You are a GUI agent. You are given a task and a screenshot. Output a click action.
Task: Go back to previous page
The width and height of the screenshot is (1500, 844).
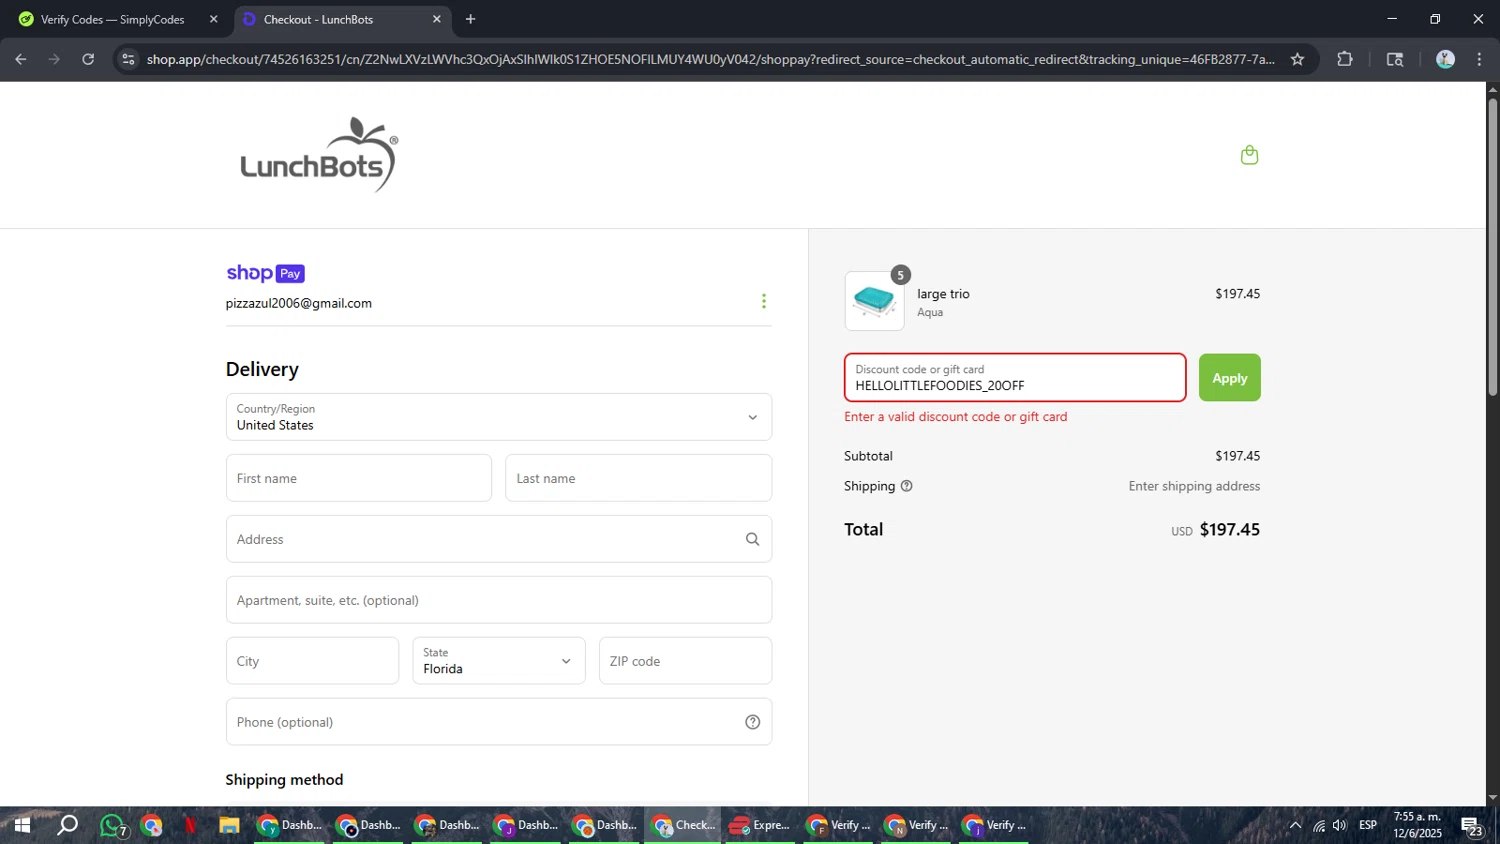pyautogui.click(x=21, y=59)
